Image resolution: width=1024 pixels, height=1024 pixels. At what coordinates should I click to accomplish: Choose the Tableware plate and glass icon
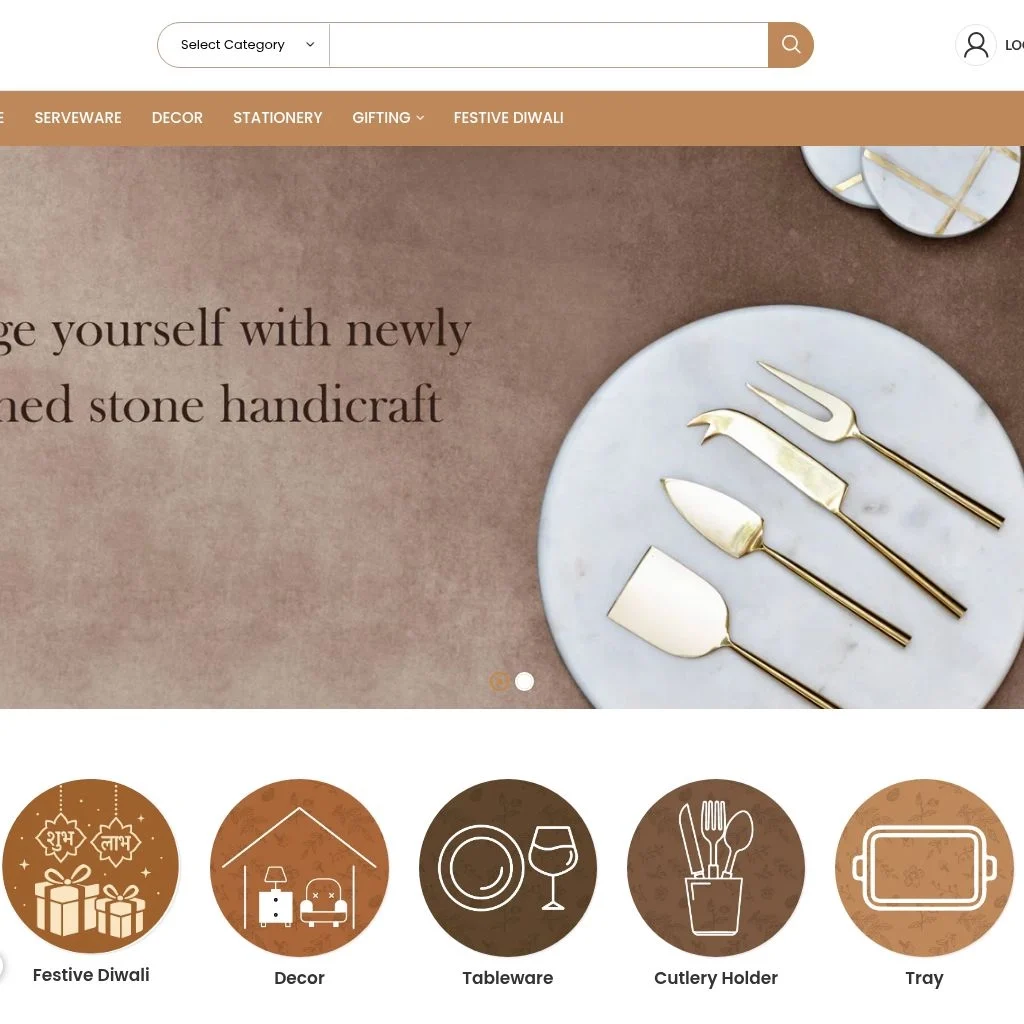pos(507,867)
